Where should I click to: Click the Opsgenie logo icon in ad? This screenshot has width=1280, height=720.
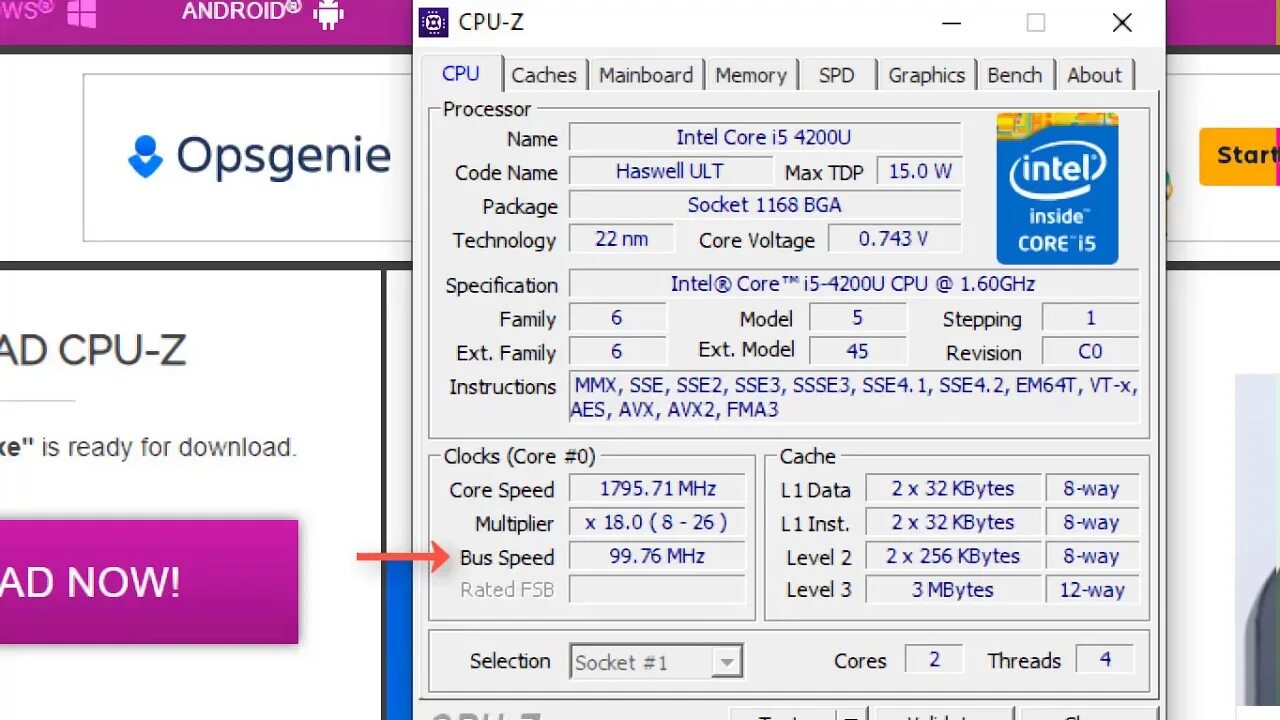(x=145, y=157)
